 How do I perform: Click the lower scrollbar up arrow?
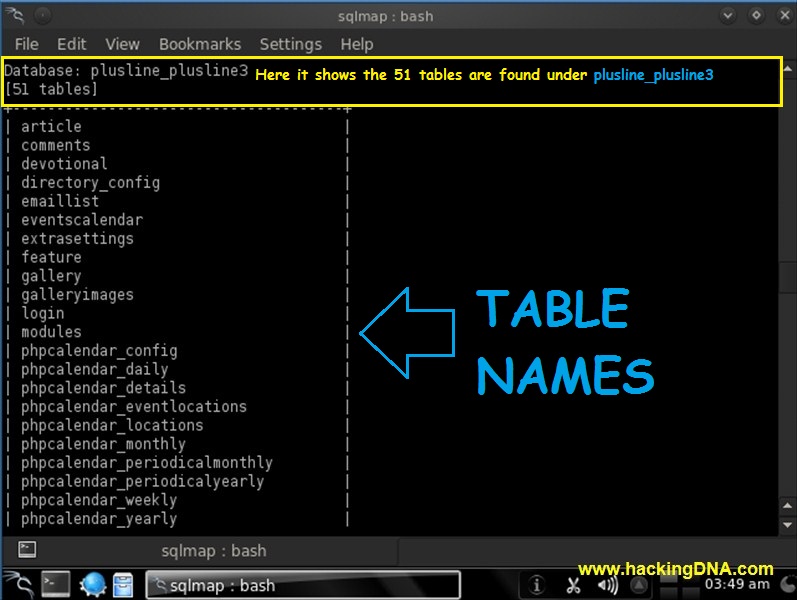point(787,505)
